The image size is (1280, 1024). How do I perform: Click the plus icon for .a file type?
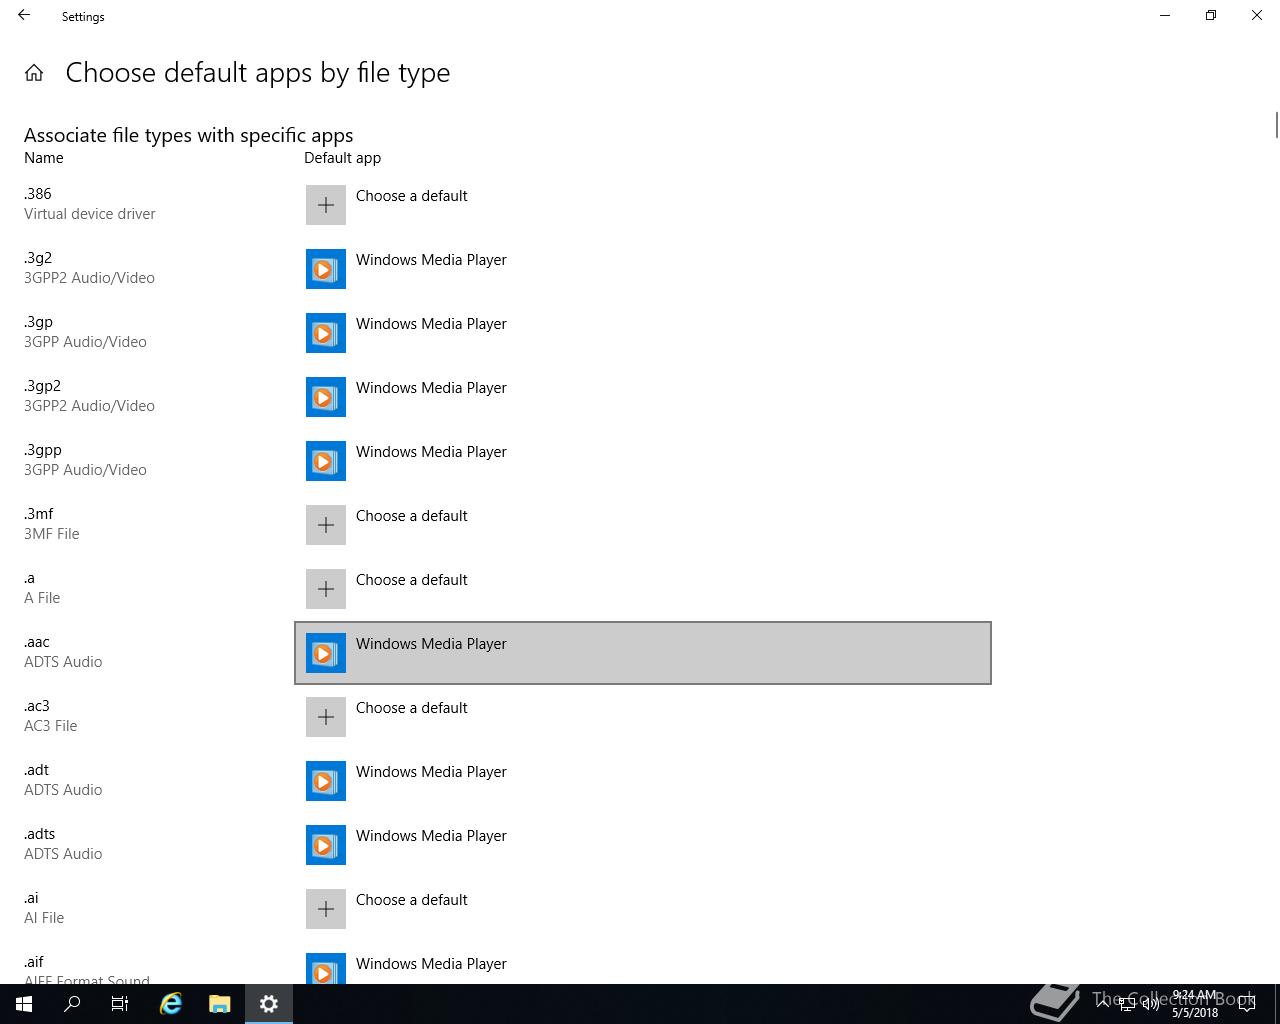[x=326, y=589]
